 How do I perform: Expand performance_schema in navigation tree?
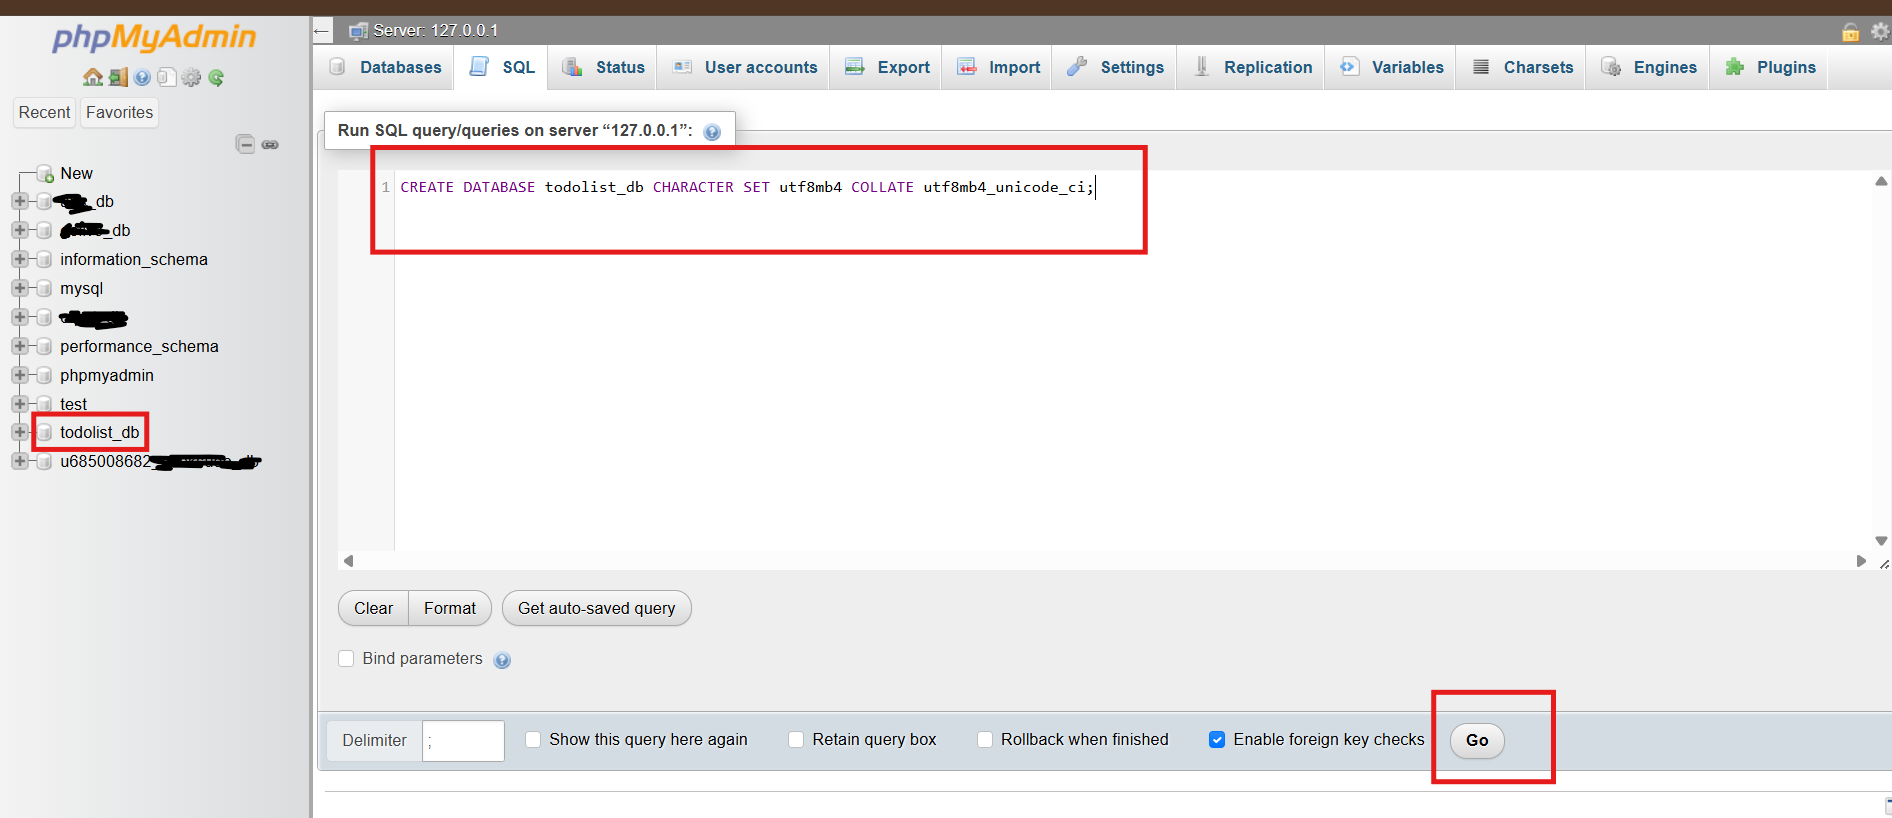coord(19,346)
